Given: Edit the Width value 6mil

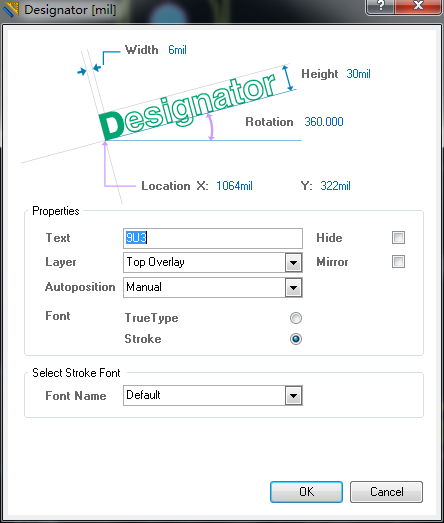Looking at the screenshot, I should [177, 50].
